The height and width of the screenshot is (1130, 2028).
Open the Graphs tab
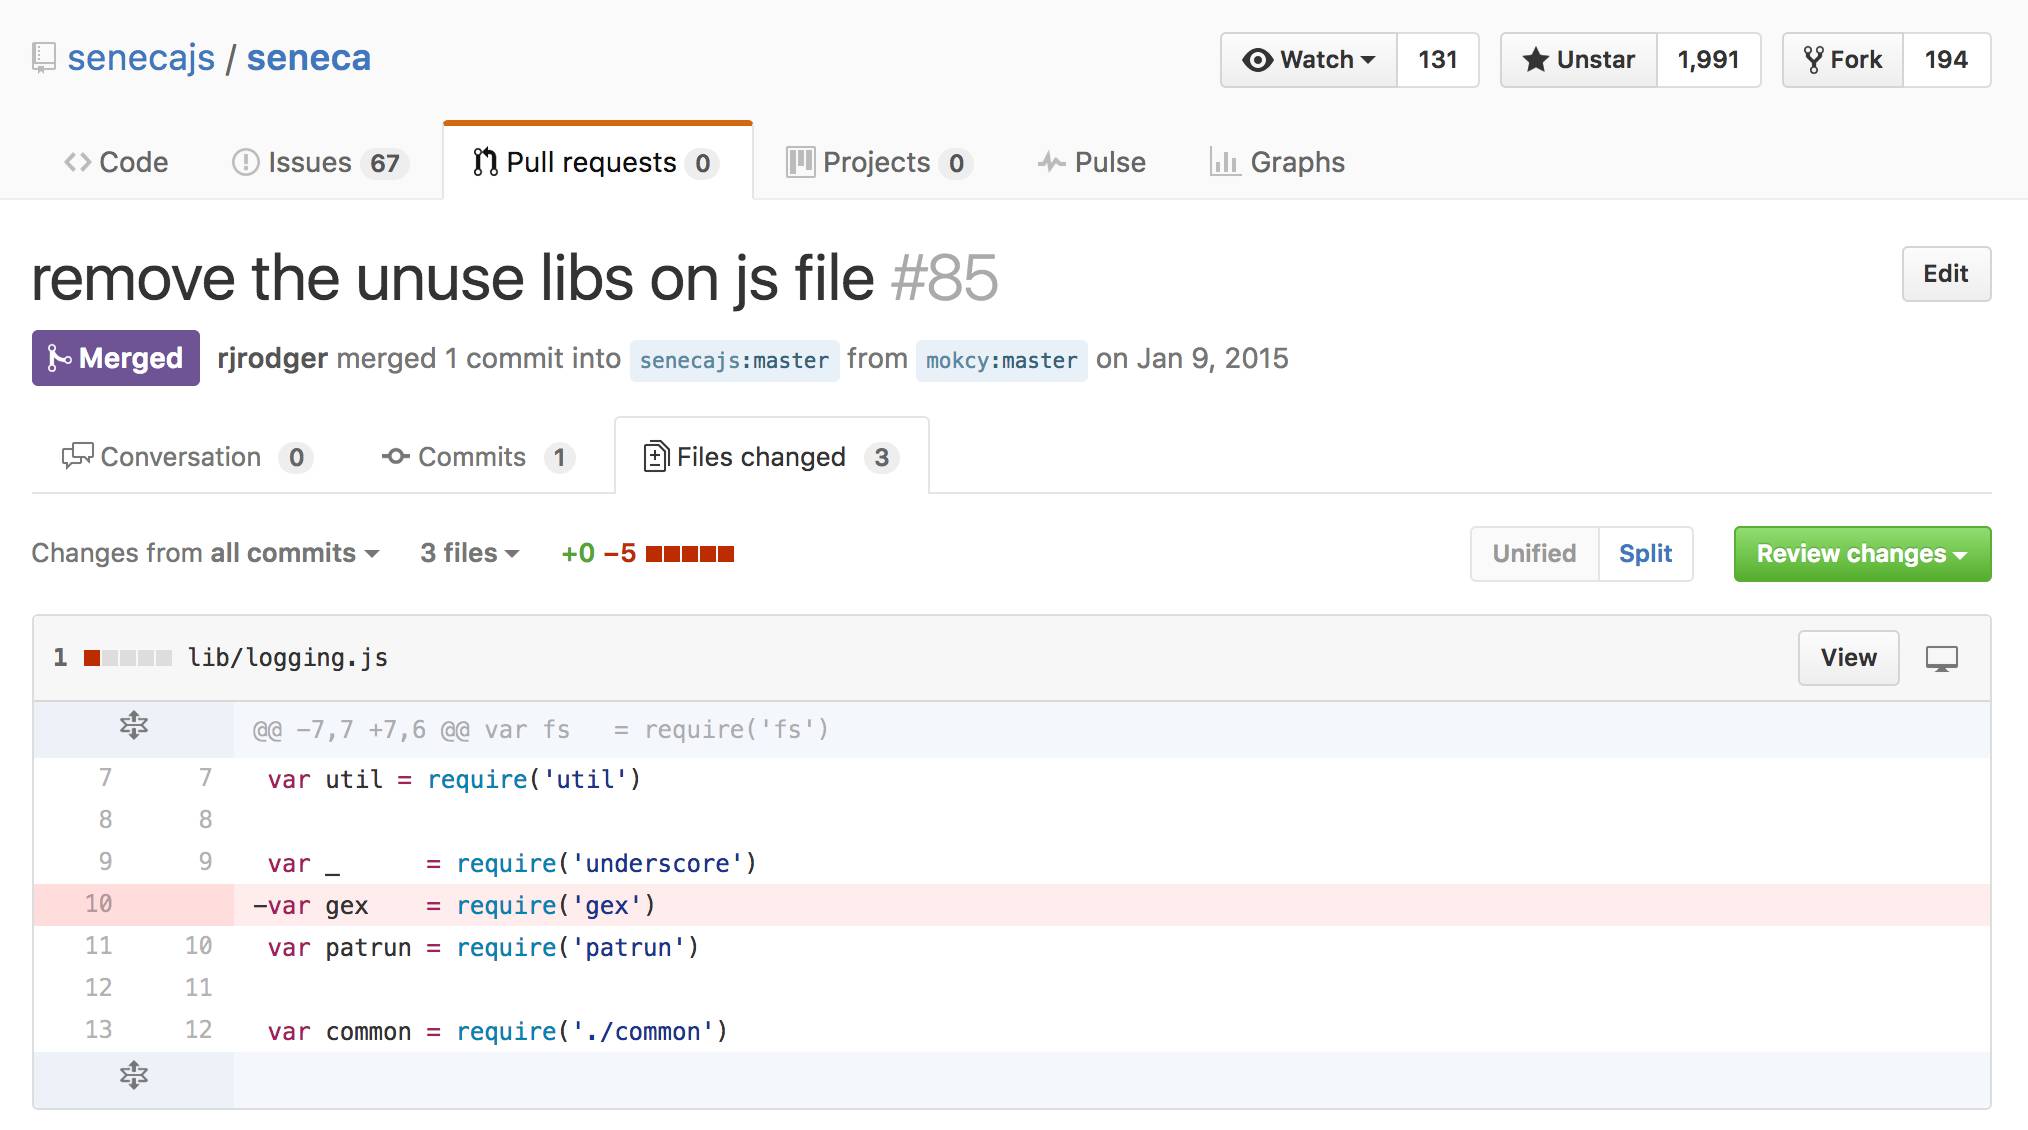click(1277, 162)
